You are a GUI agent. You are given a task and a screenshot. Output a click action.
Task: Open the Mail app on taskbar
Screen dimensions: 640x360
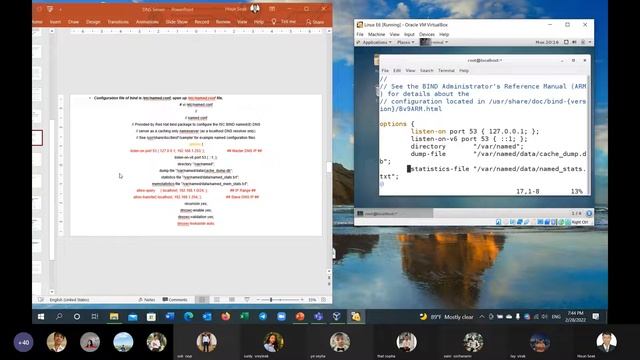(132, 317)
